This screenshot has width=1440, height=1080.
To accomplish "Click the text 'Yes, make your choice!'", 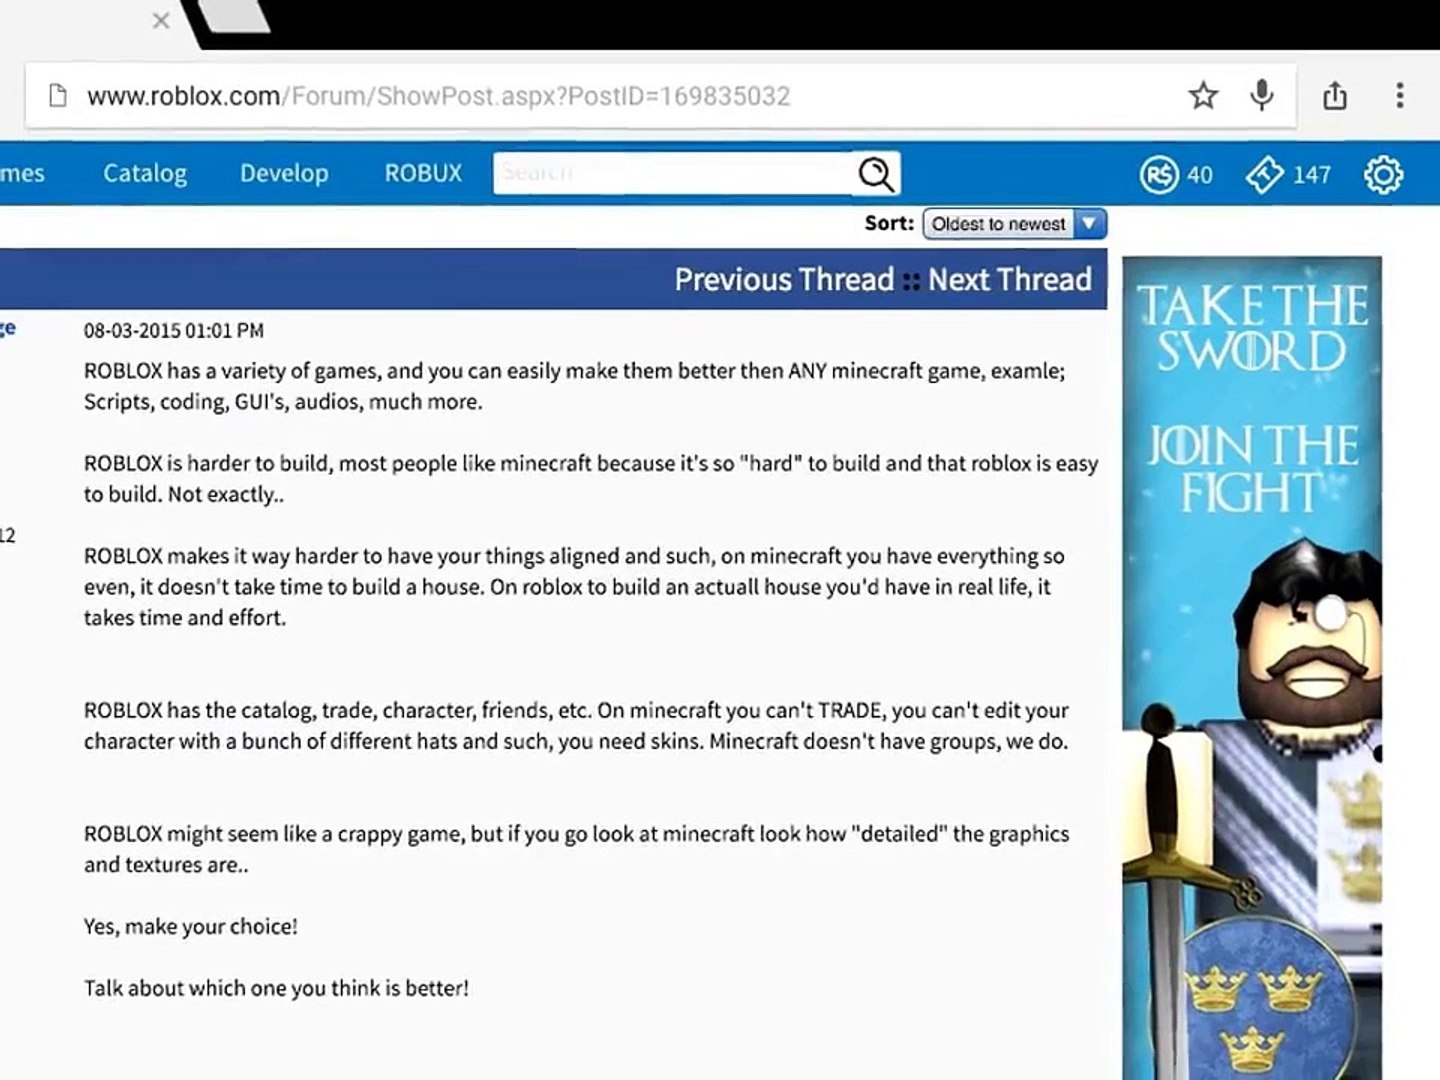I will click(x=191, y=927).
